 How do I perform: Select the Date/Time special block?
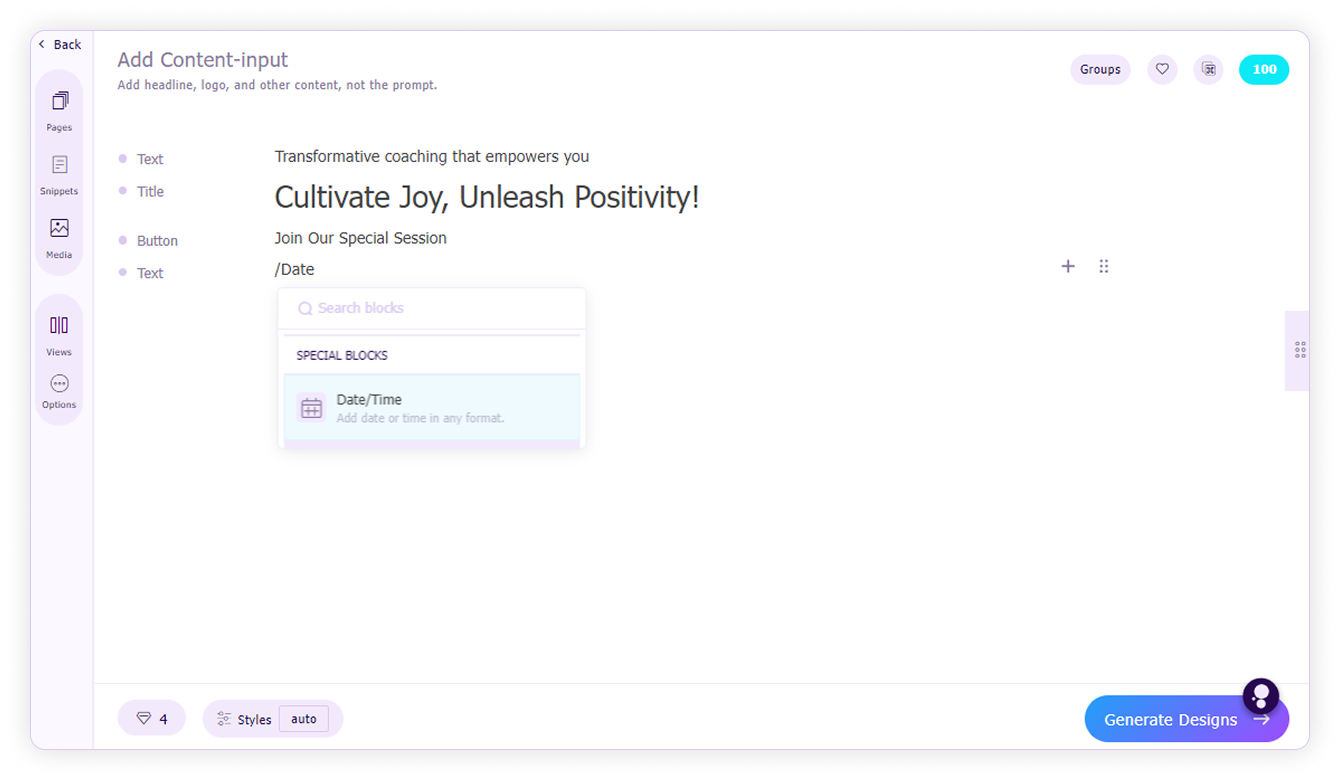click(432, 408)
